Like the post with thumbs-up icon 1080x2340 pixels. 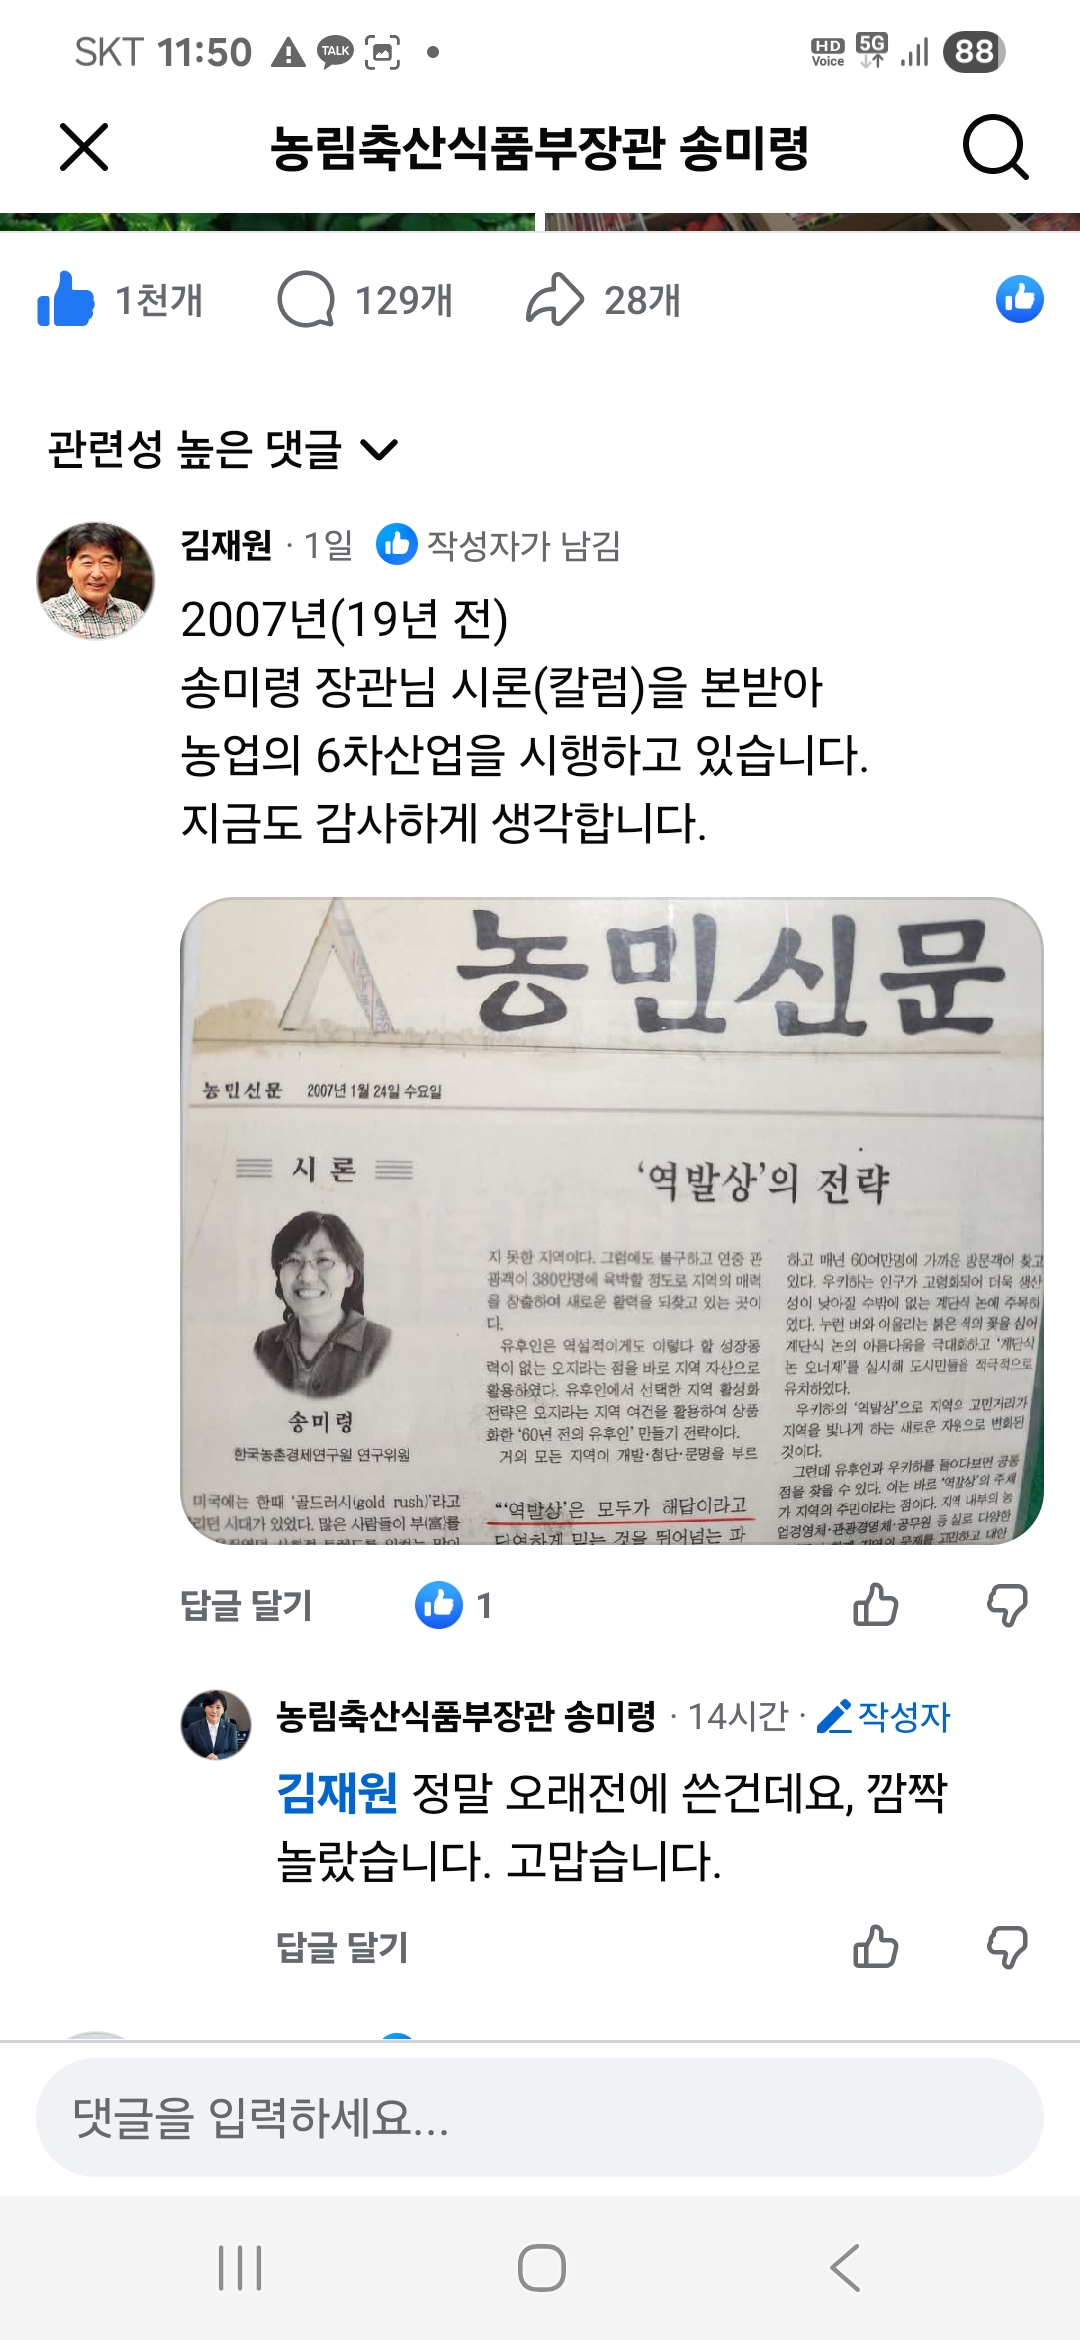[x=66, y=299]
